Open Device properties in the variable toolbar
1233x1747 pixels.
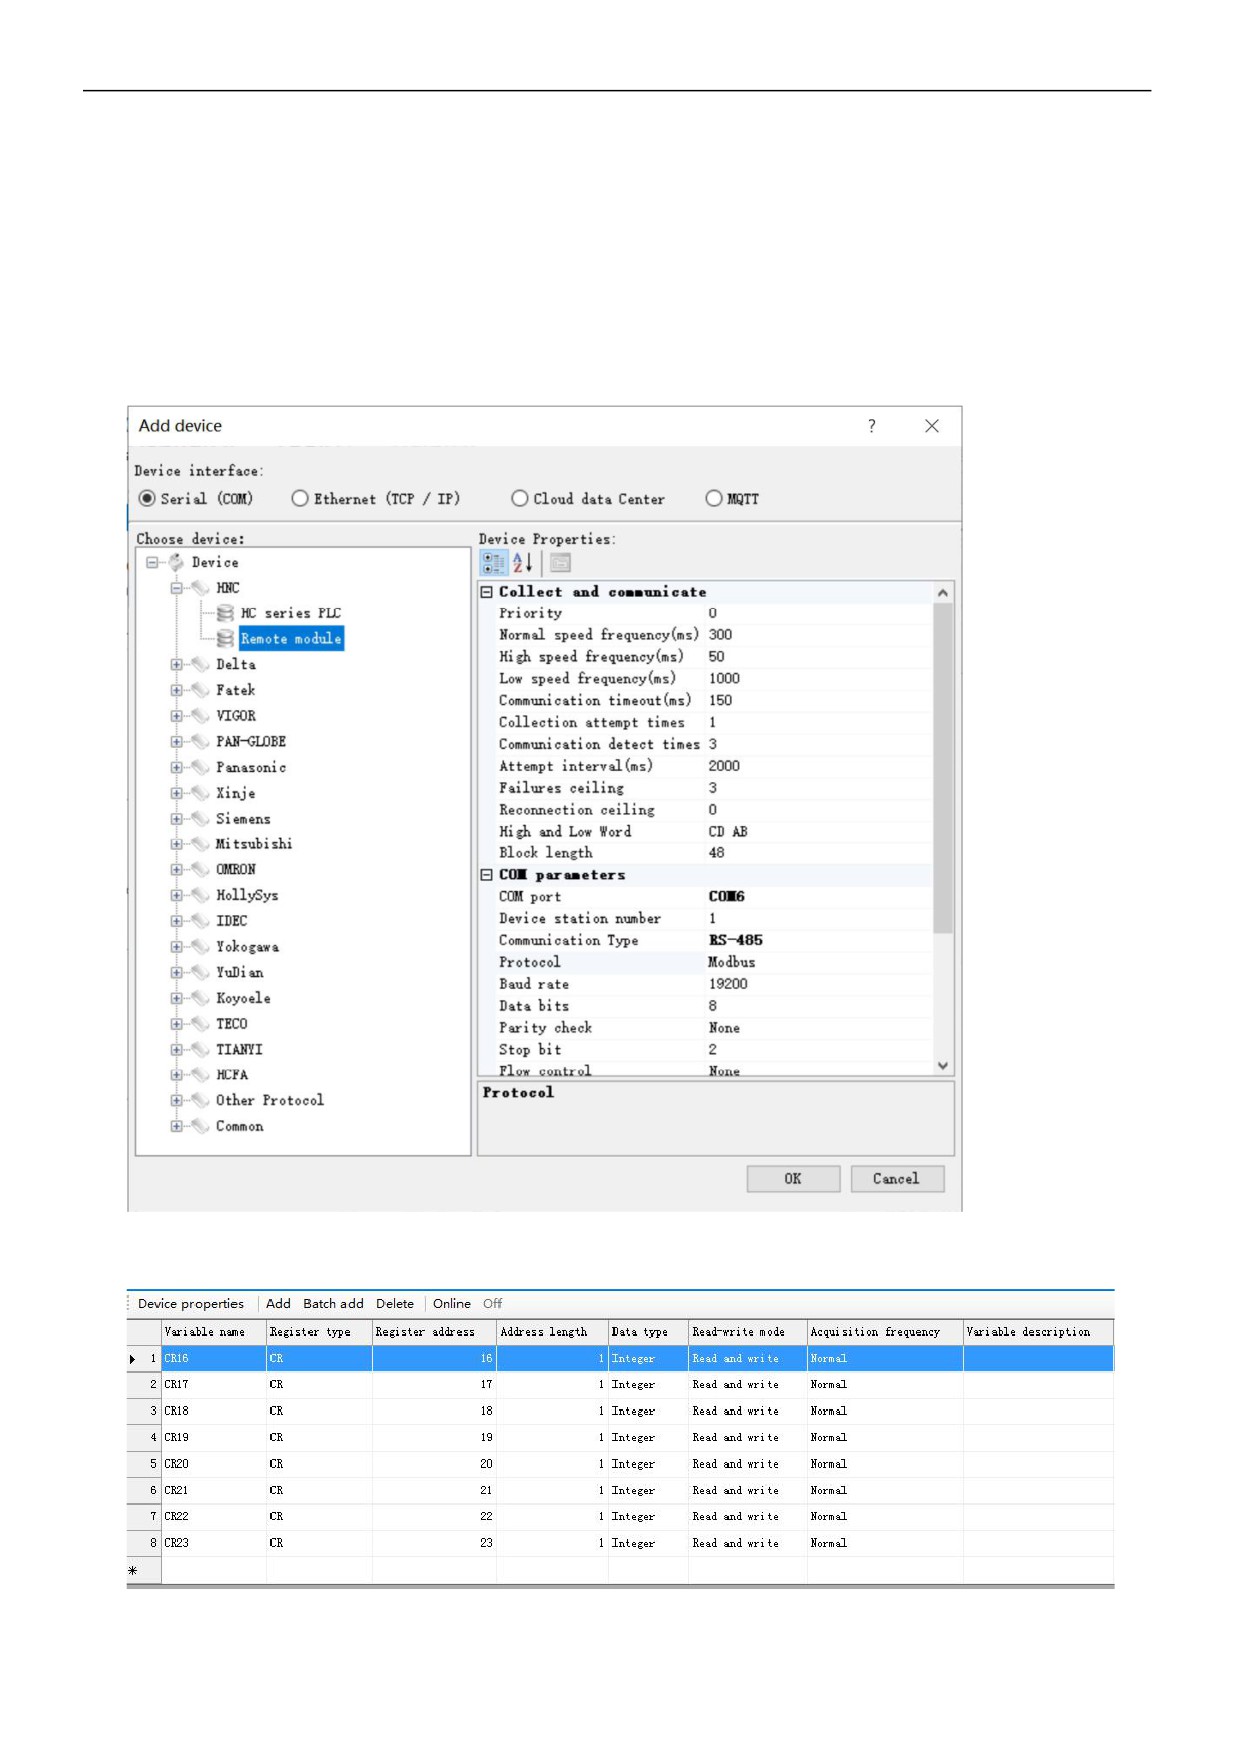click(x=191, y=1304)
